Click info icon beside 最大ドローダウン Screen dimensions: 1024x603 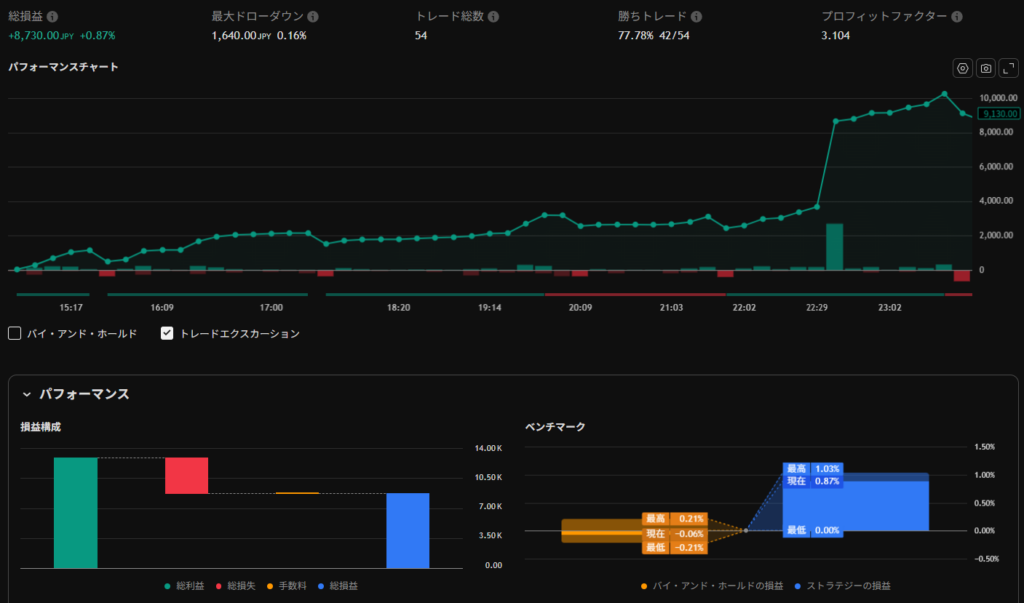point(313,17)
